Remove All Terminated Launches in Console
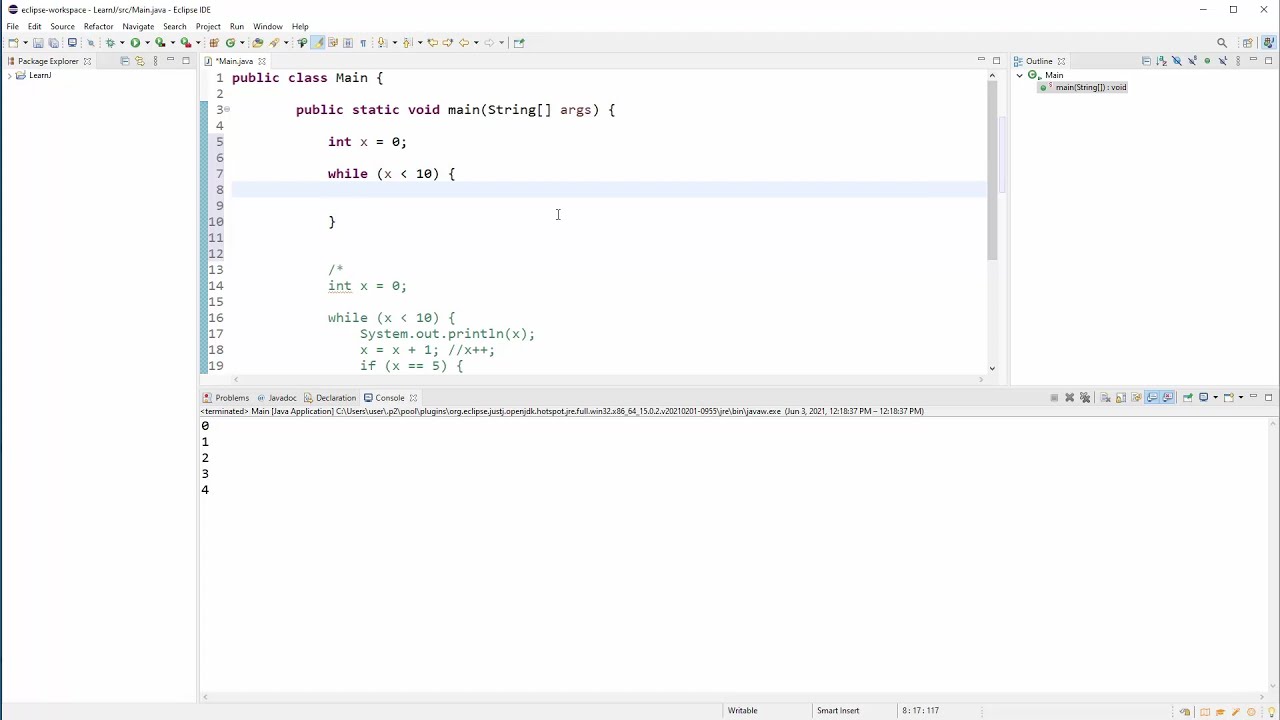The width and height of the screenshot is (1280, 720). (1085, 398)
